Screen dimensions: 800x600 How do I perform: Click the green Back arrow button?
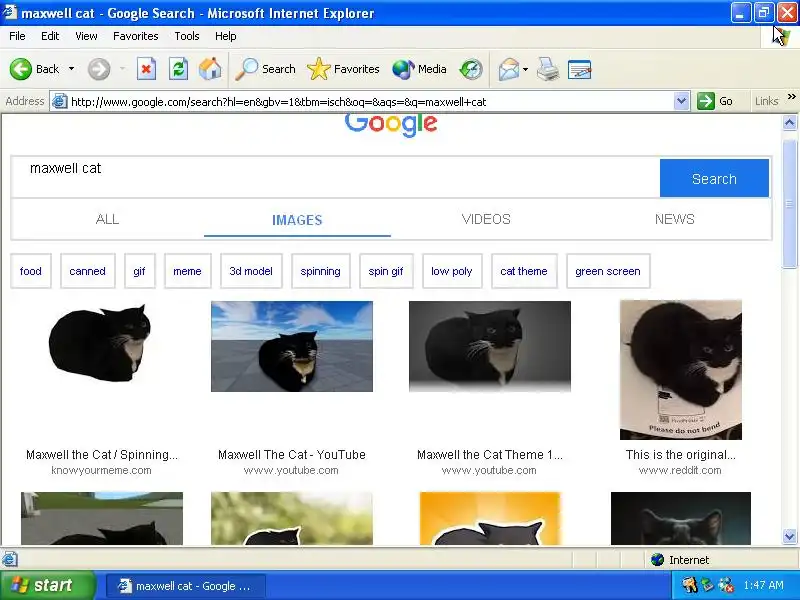[x=21, y=69]
